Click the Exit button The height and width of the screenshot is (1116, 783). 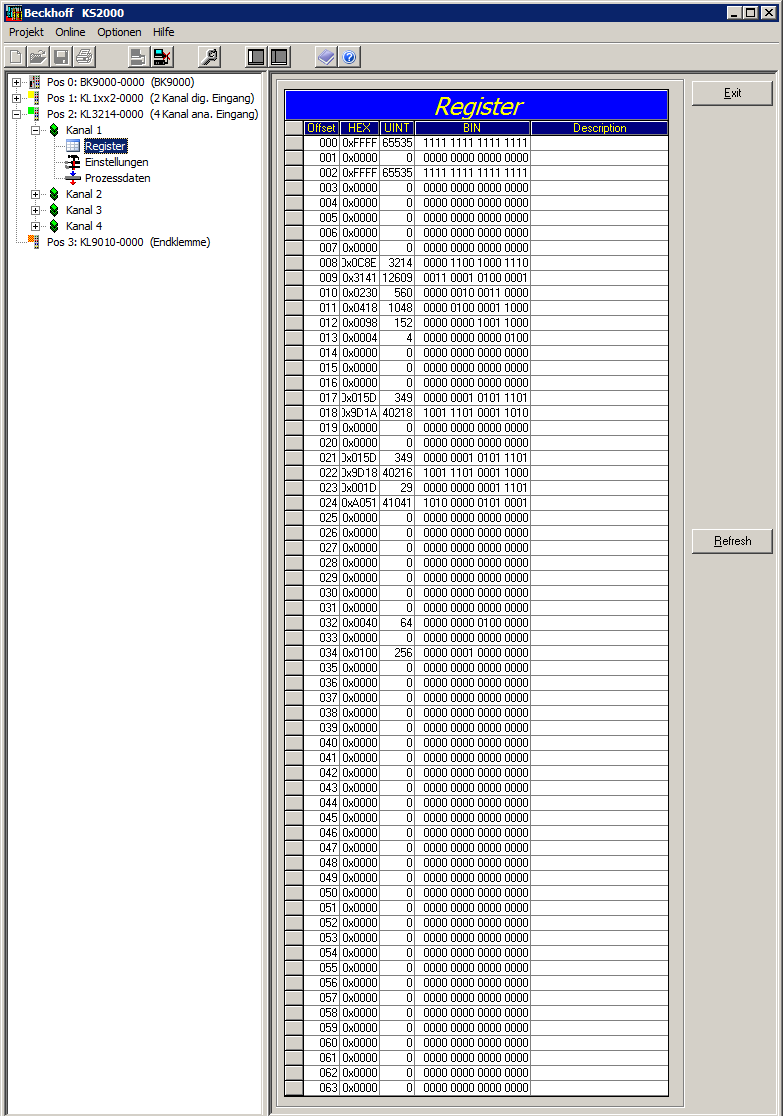click(732, 93)
